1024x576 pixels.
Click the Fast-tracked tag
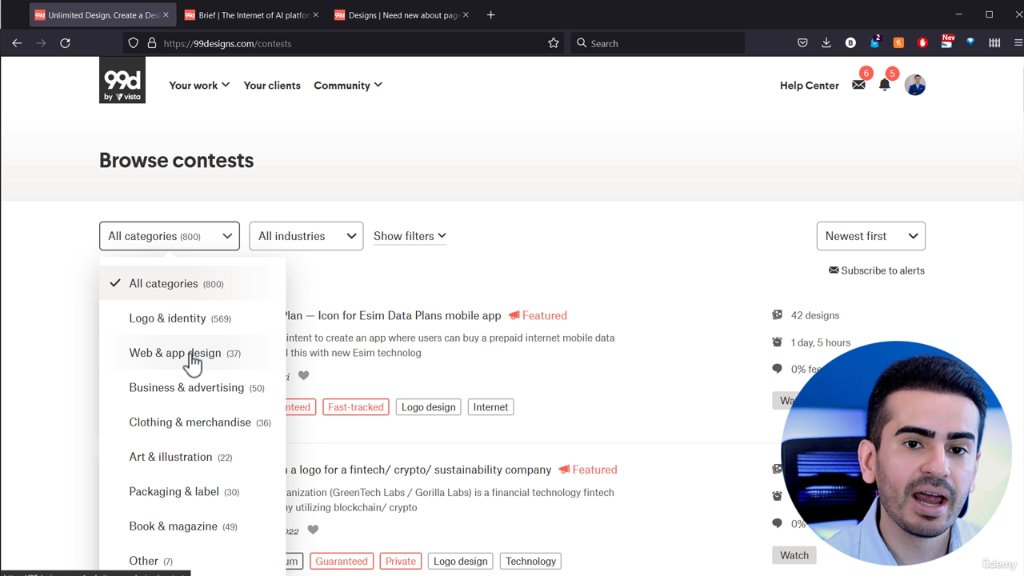tap(356, 407)
